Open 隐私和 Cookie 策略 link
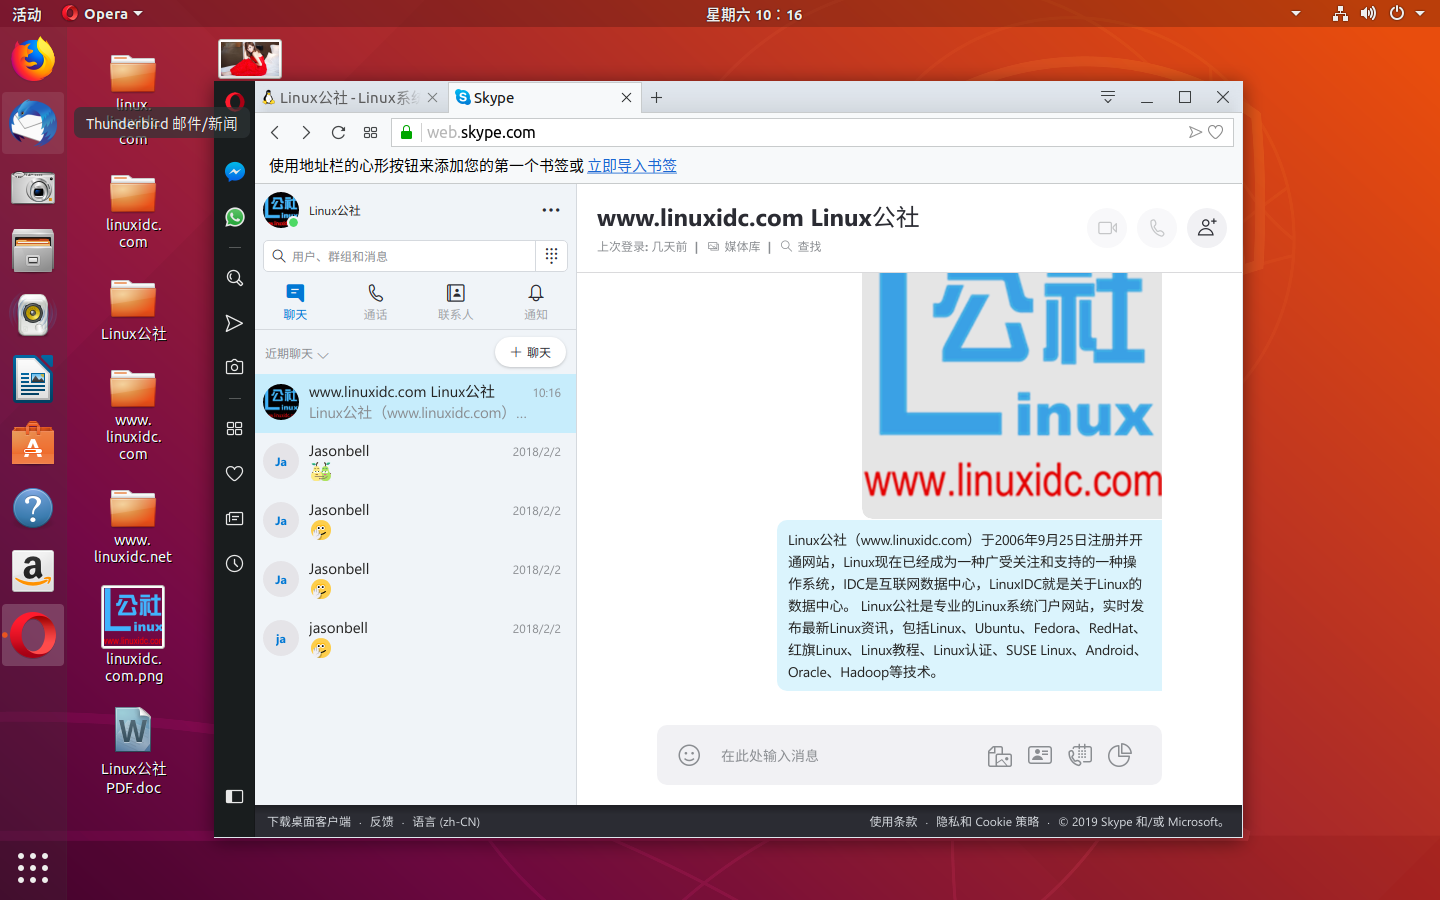 pyautogui.click(x=987, y=822)
